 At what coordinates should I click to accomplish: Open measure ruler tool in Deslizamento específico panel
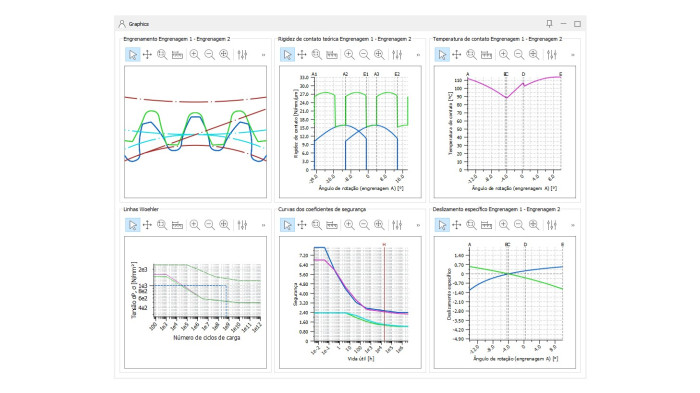[486, 225]
